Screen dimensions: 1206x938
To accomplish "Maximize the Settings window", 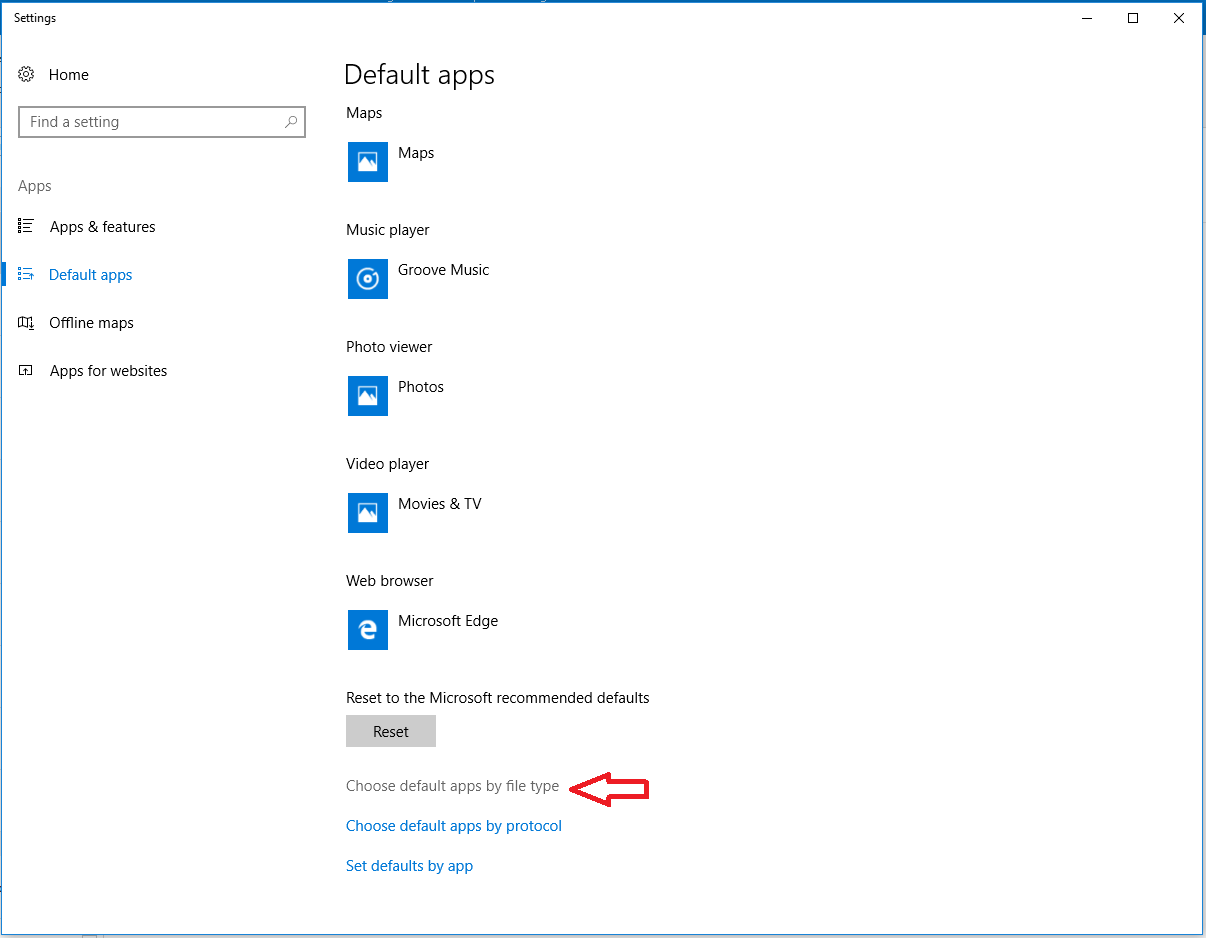I will pyautogui.click(x=1133, y=18).
